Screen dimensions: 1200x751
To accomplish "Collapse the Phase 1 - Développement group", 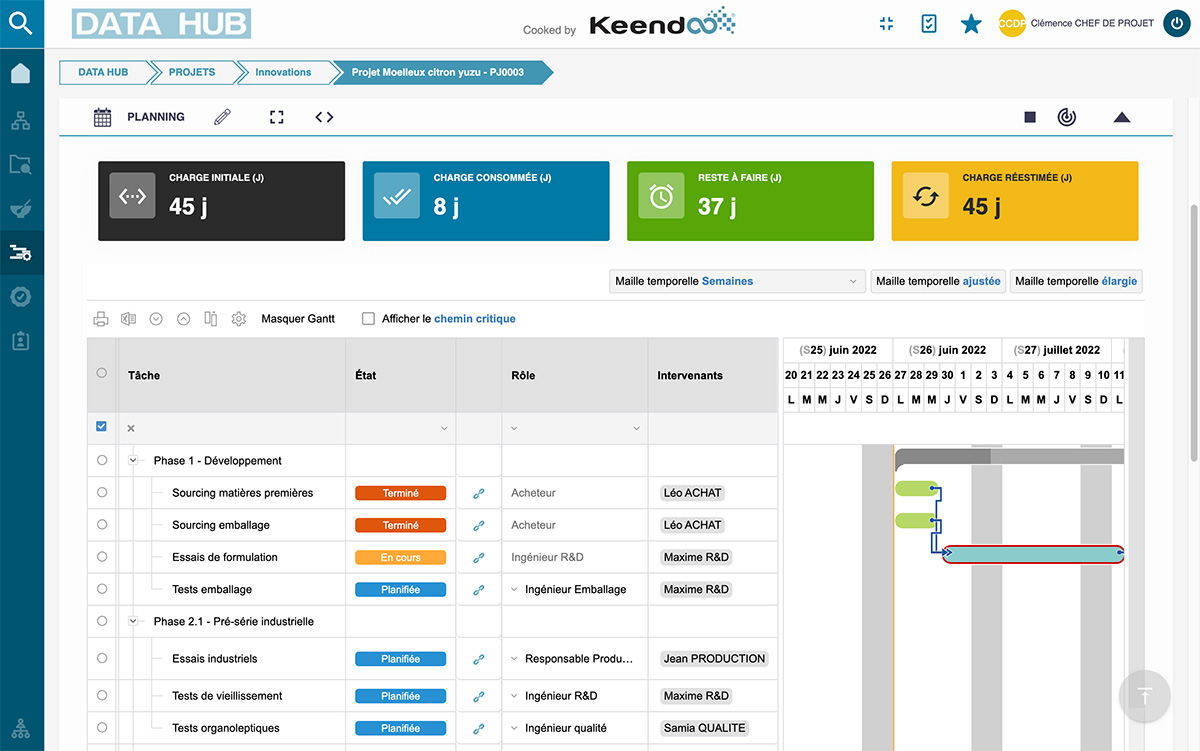I will (133, 460).
